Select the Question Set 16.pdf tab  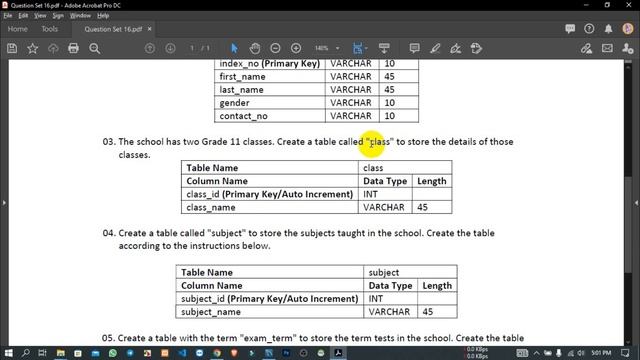113,29
